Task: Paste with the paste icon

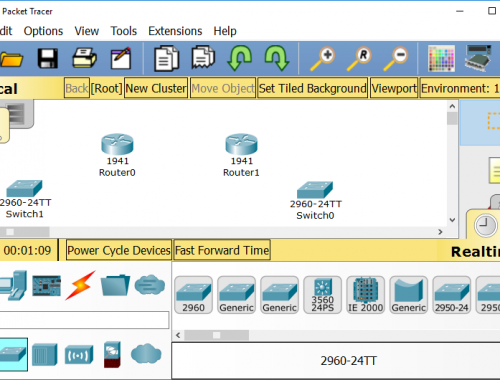Action: click(x=203, y=57)
